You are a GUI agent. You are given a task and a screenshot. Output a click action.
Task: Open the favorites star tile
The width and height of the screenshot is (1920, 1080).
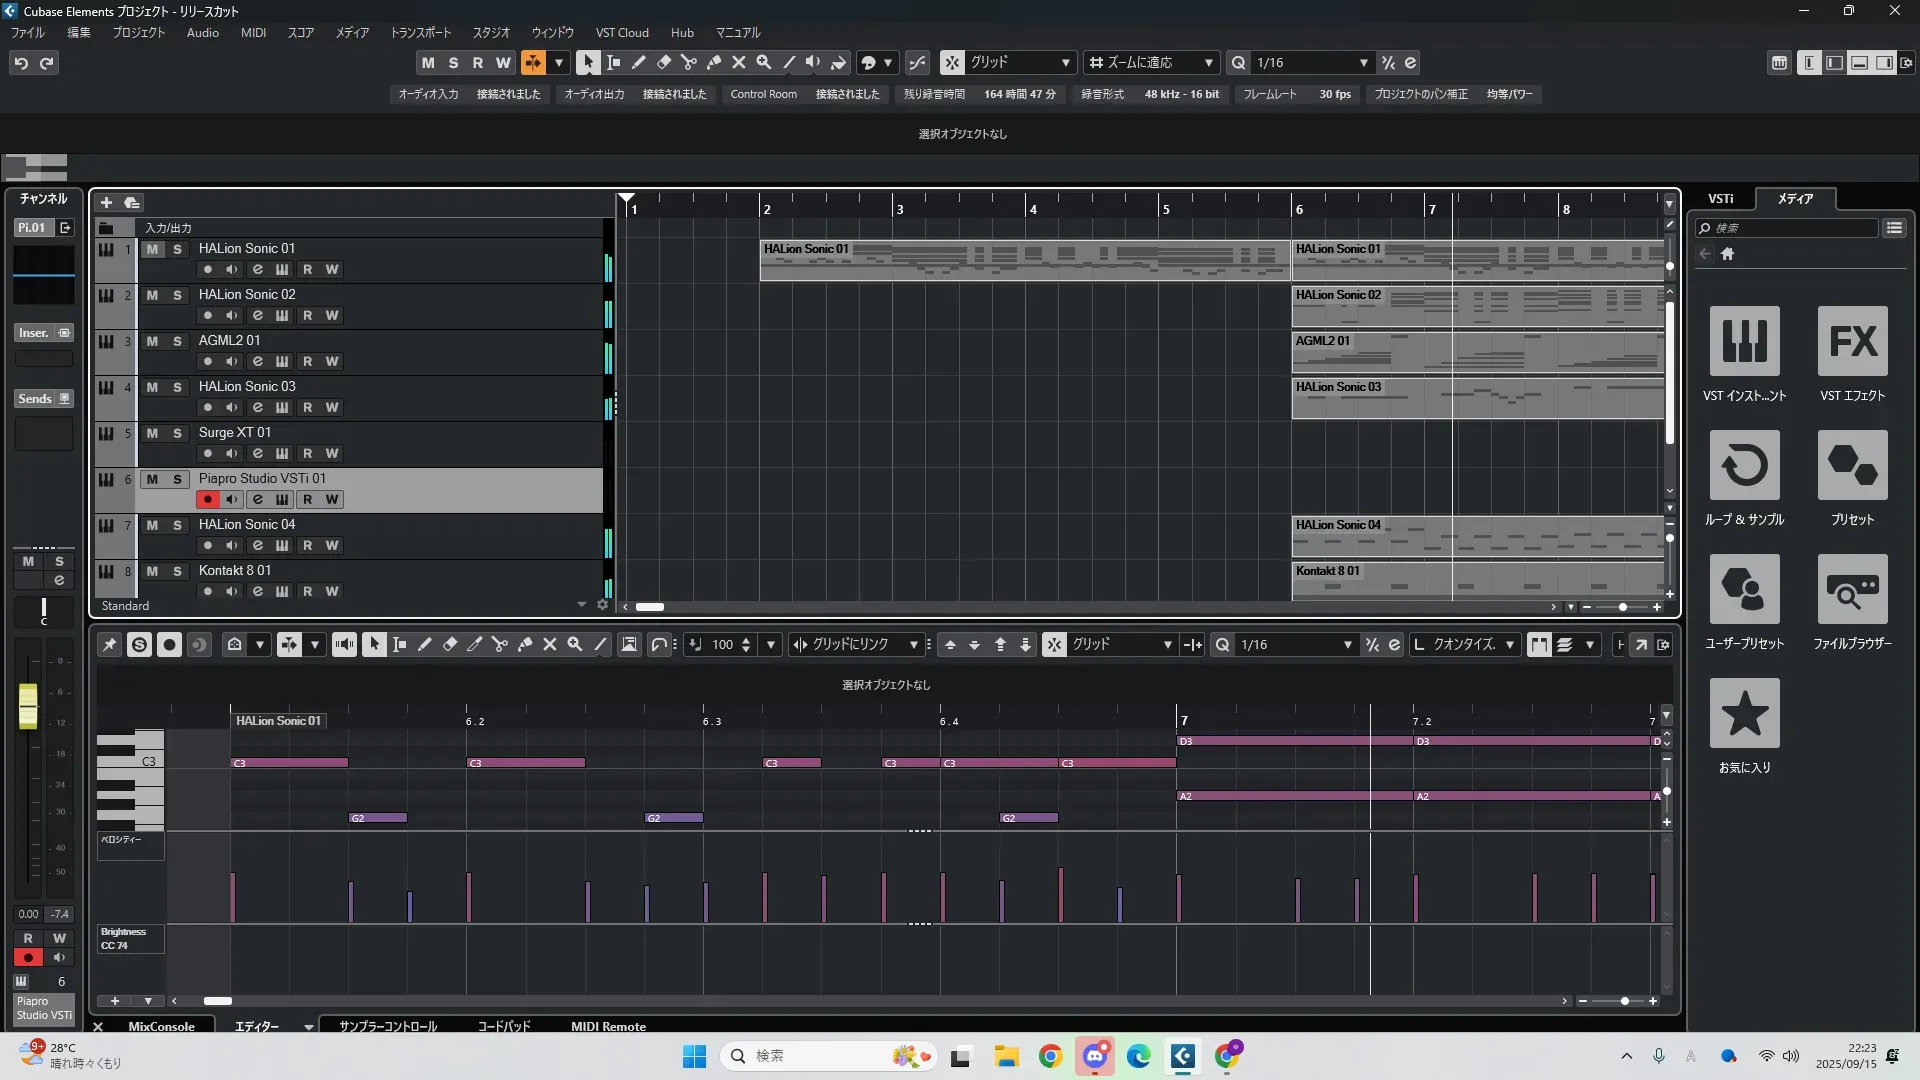(x=1744, y=714)
